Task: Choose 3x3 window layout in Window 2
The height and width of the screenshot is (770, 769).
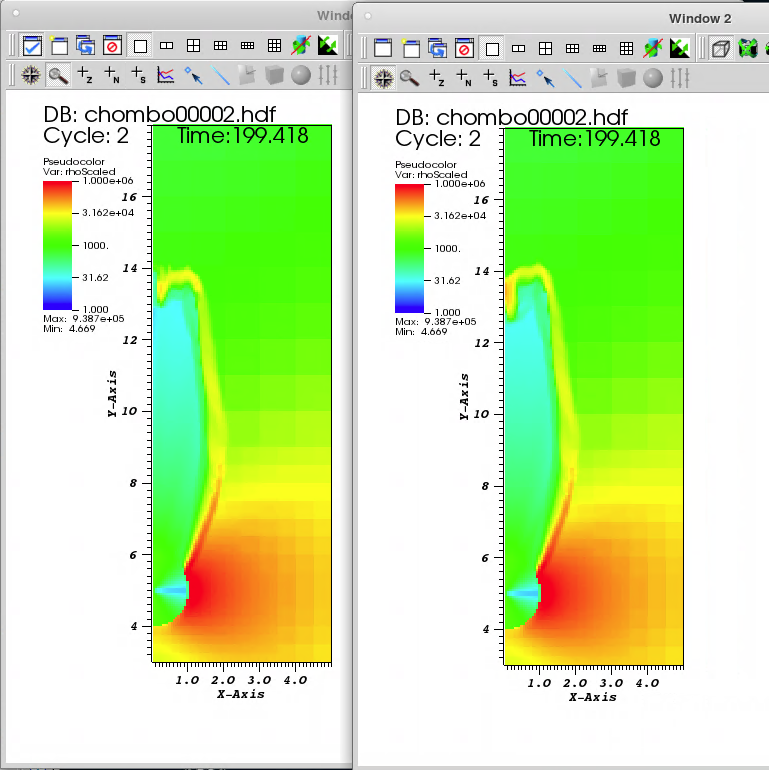Action: [627, 49]
